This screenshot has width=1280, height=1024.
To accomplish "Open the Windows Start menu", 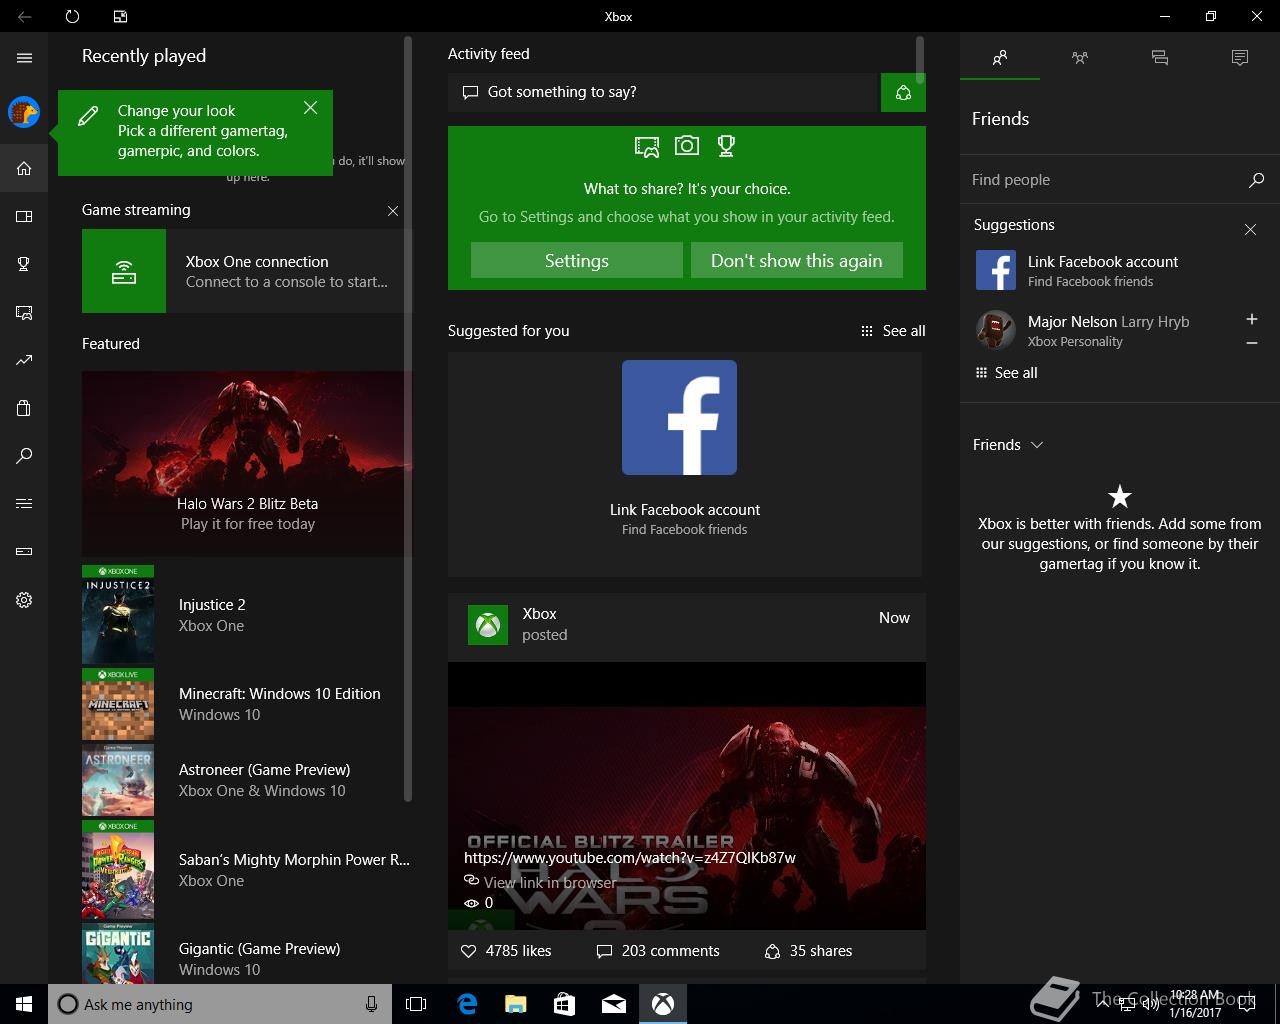I will [24, 1004].
